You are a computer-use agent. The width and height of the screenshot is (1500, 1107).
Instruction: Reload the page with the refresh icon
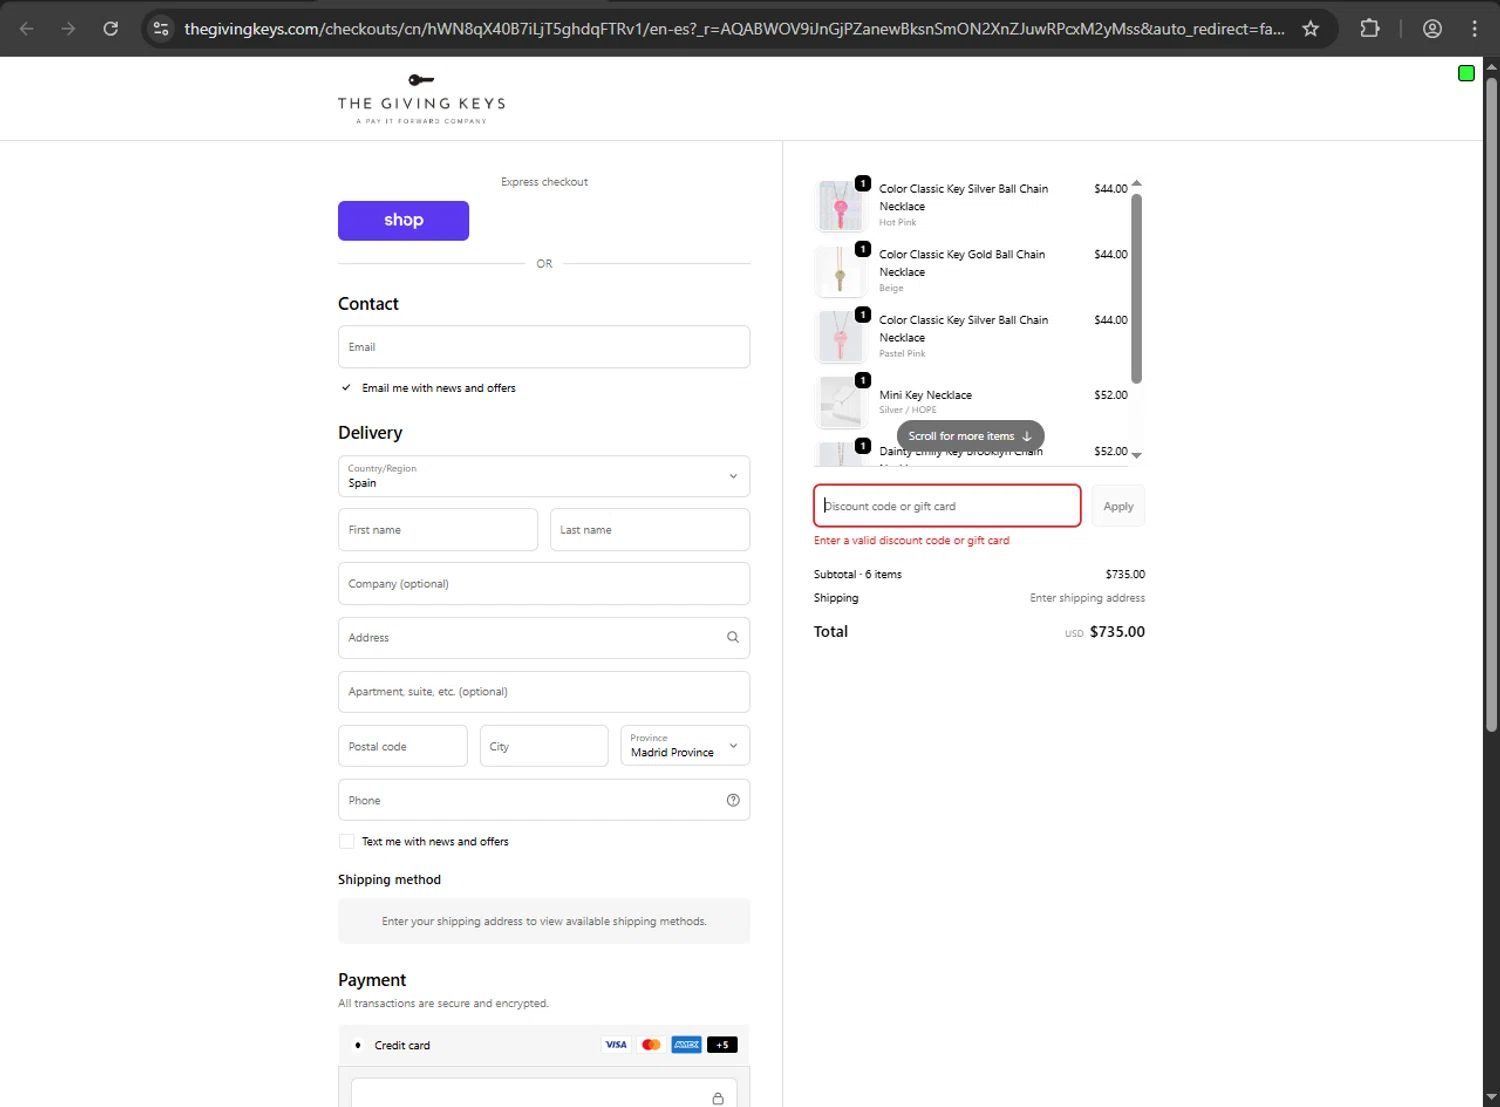click(x=111, y=28)
